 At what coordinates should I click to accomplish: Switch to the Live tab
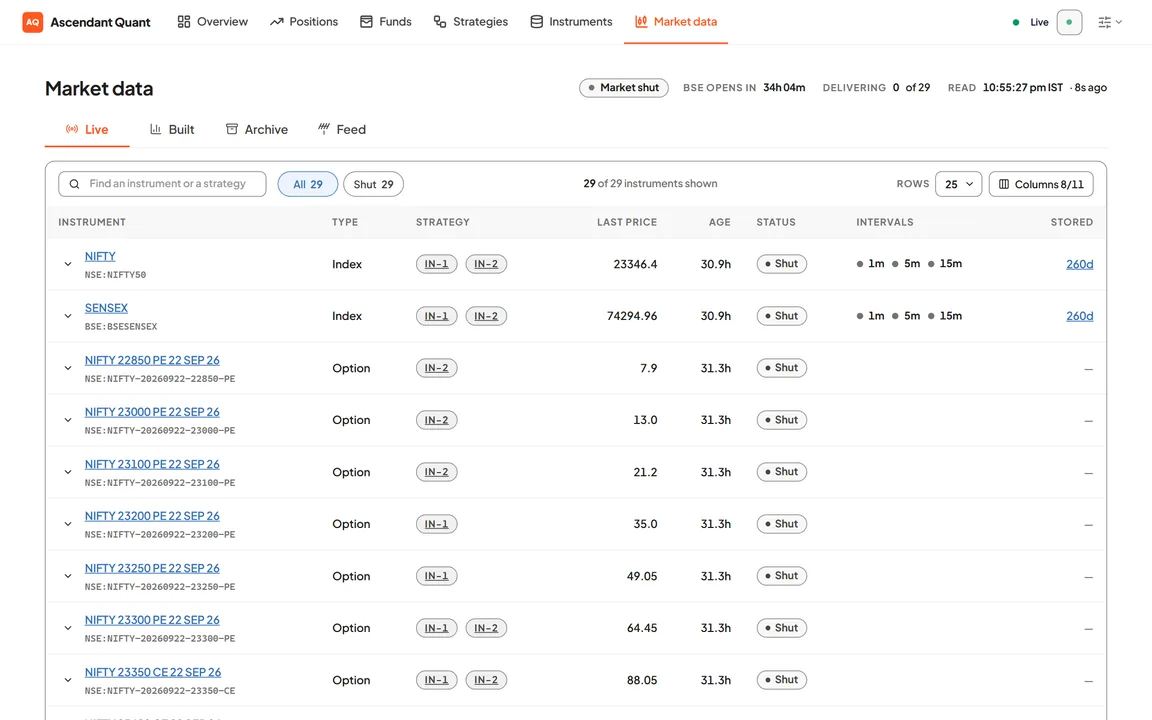point(87,129)
